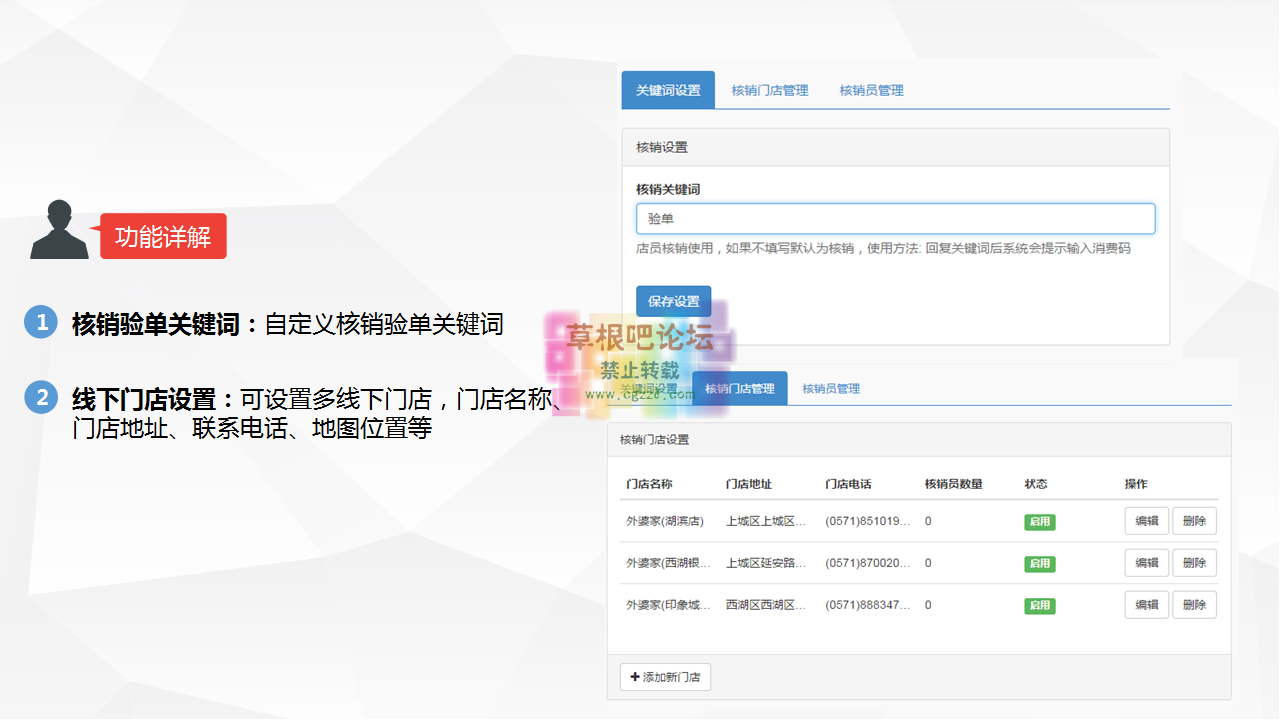This screenshot has width=1280, height=720.
Task: Click the 核销关键词 input containing 验单
Action: (x=895, y=218)
